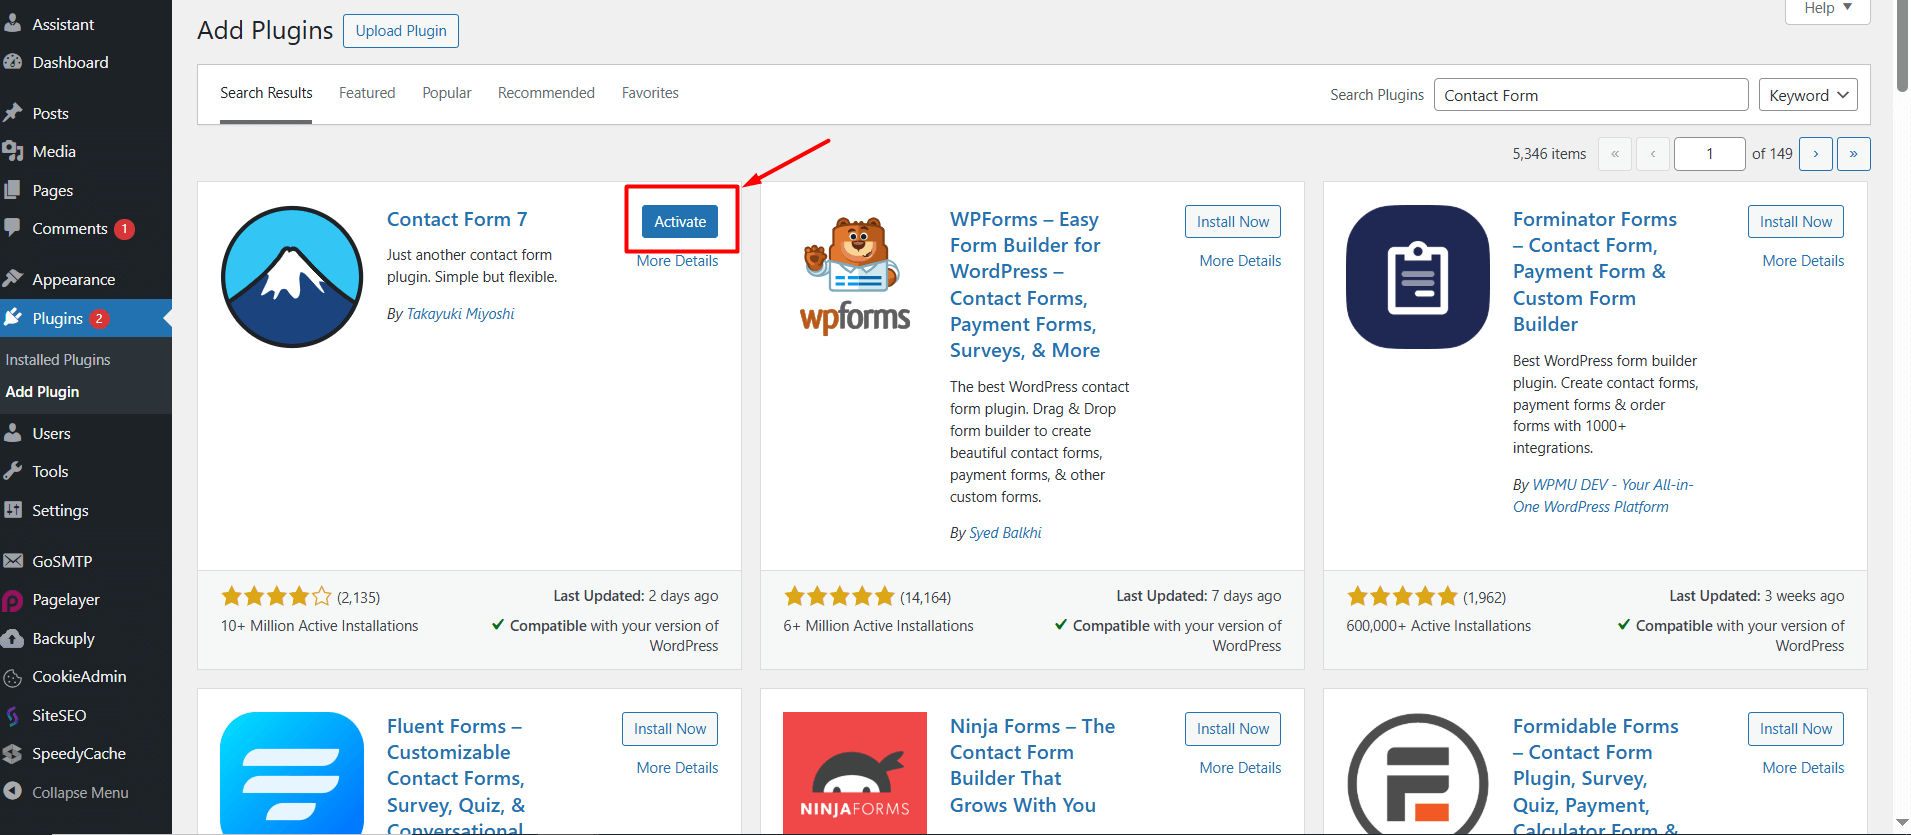This screenshot has width=1911, height=835.
Task: Click the Contact Form 7 mountain logo
Action: pyautogui.click(x=292, y=277)
